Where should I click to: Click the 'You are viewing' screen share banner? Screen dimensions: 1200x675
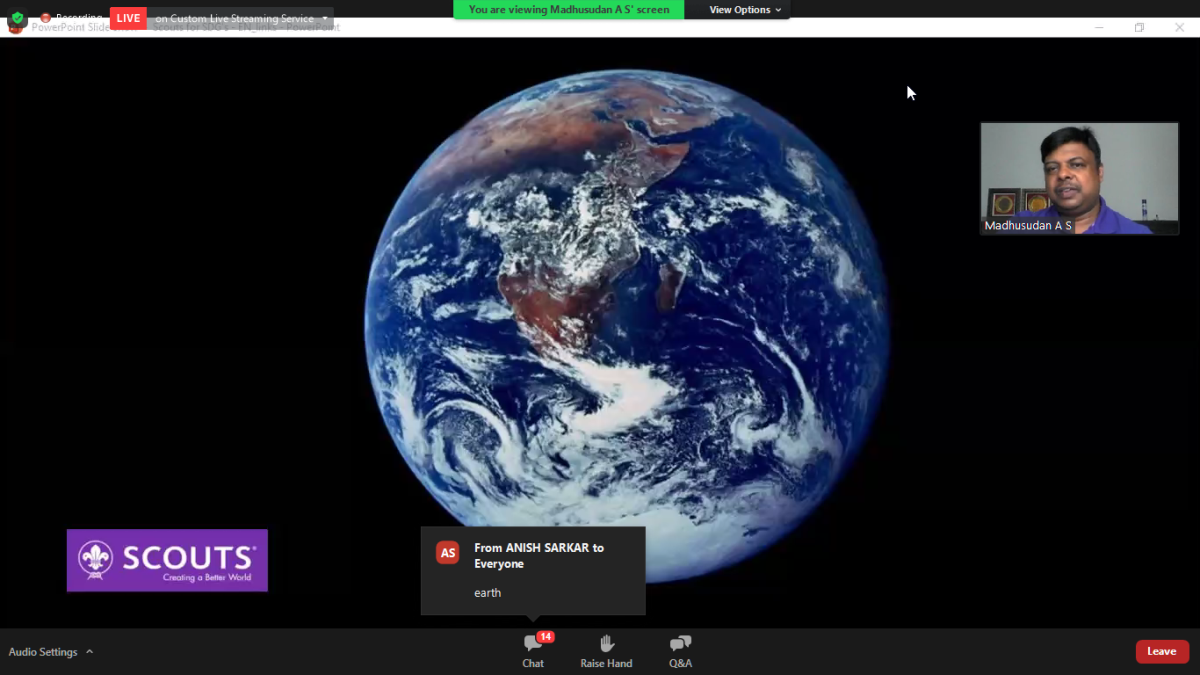[569, 10]
